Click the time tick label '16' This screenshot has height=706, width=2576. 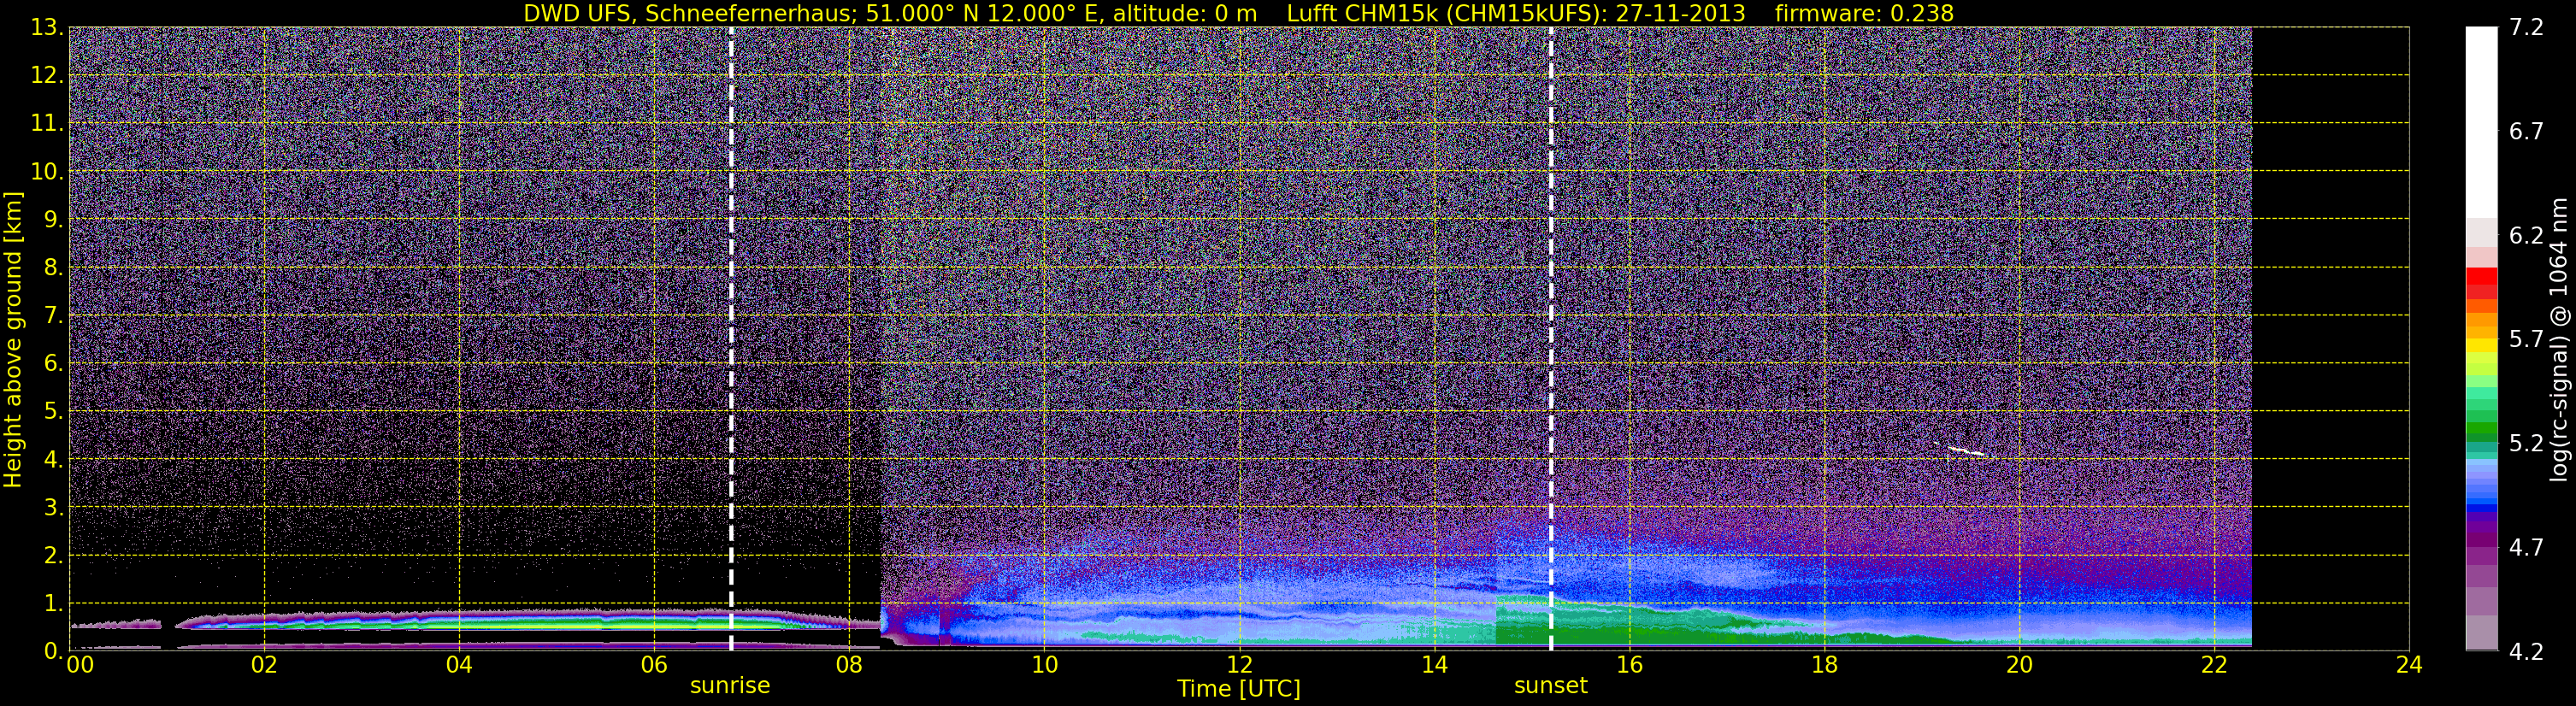tap(1629, 665)
